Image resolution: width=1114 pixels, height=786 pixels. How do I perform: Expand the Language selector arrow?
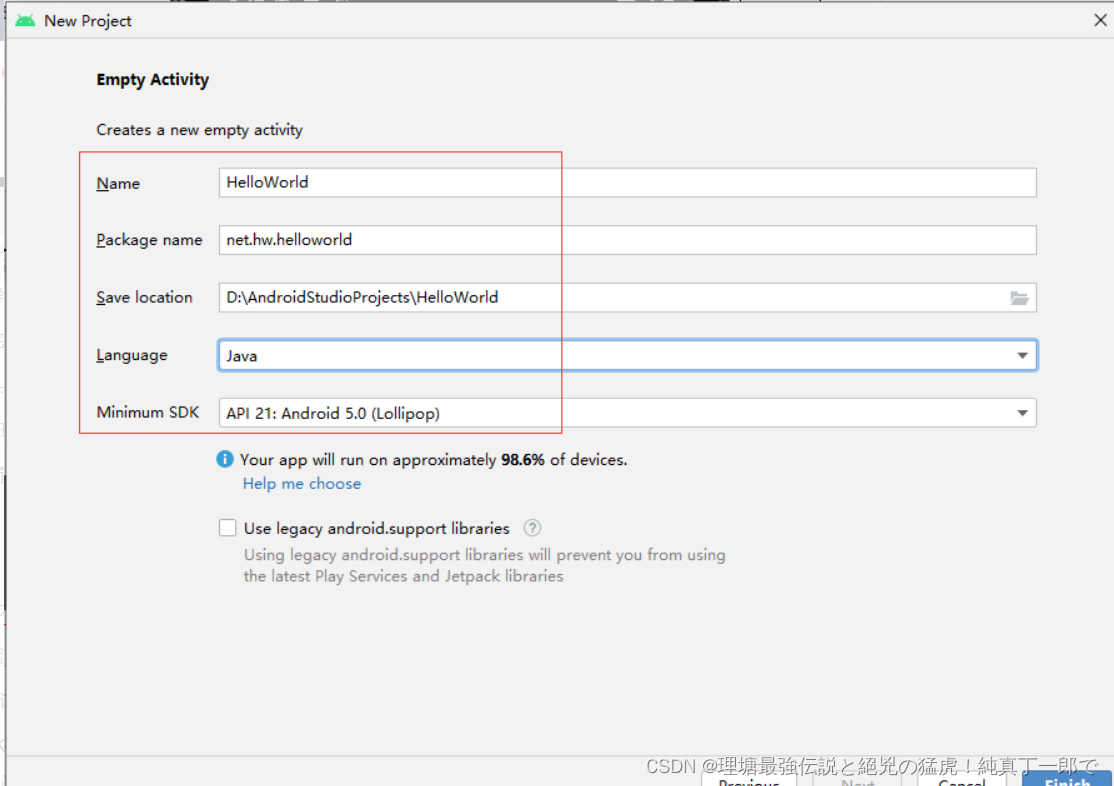pos(1022,355)
